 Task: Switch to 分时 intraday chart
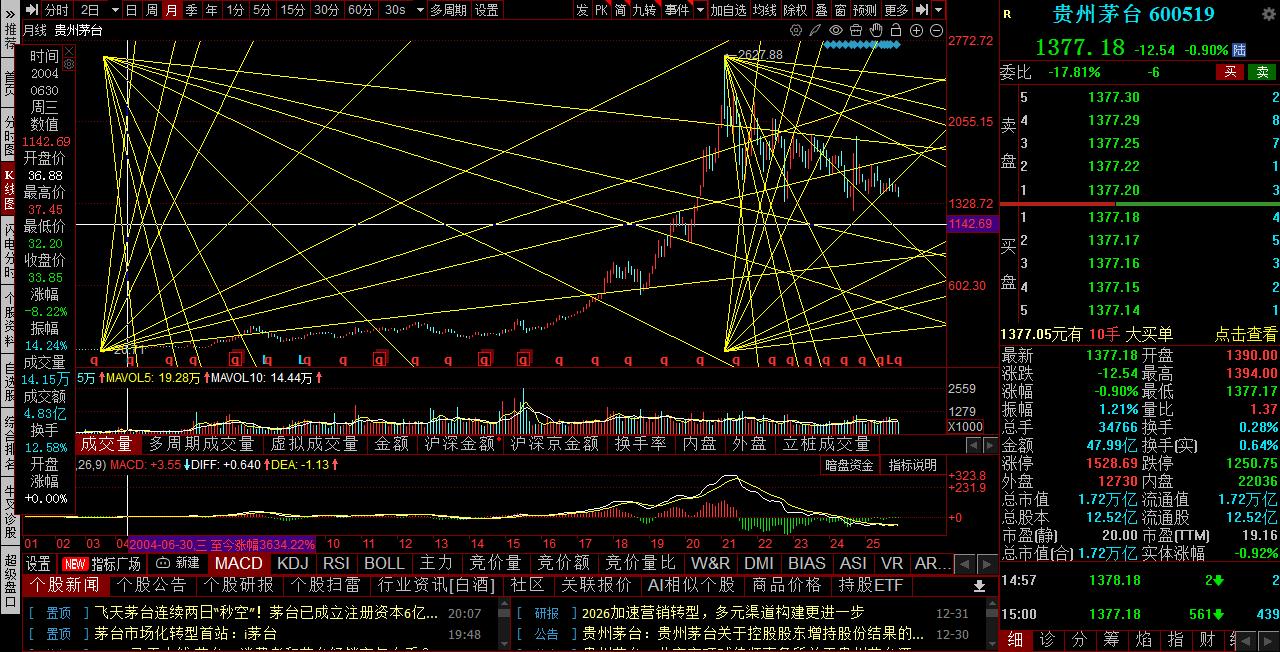[58, 10]
